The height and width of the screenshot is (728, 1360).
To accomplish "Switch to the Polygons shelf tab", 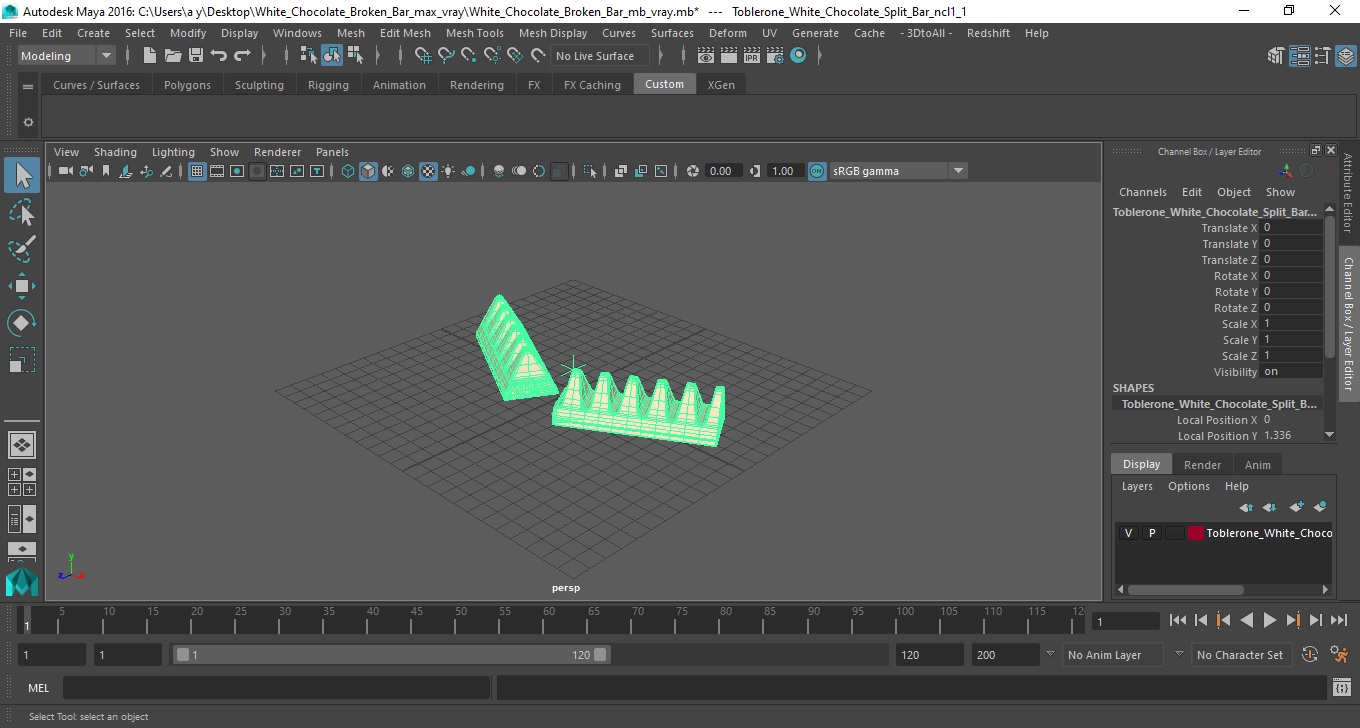I will point(187,85).
